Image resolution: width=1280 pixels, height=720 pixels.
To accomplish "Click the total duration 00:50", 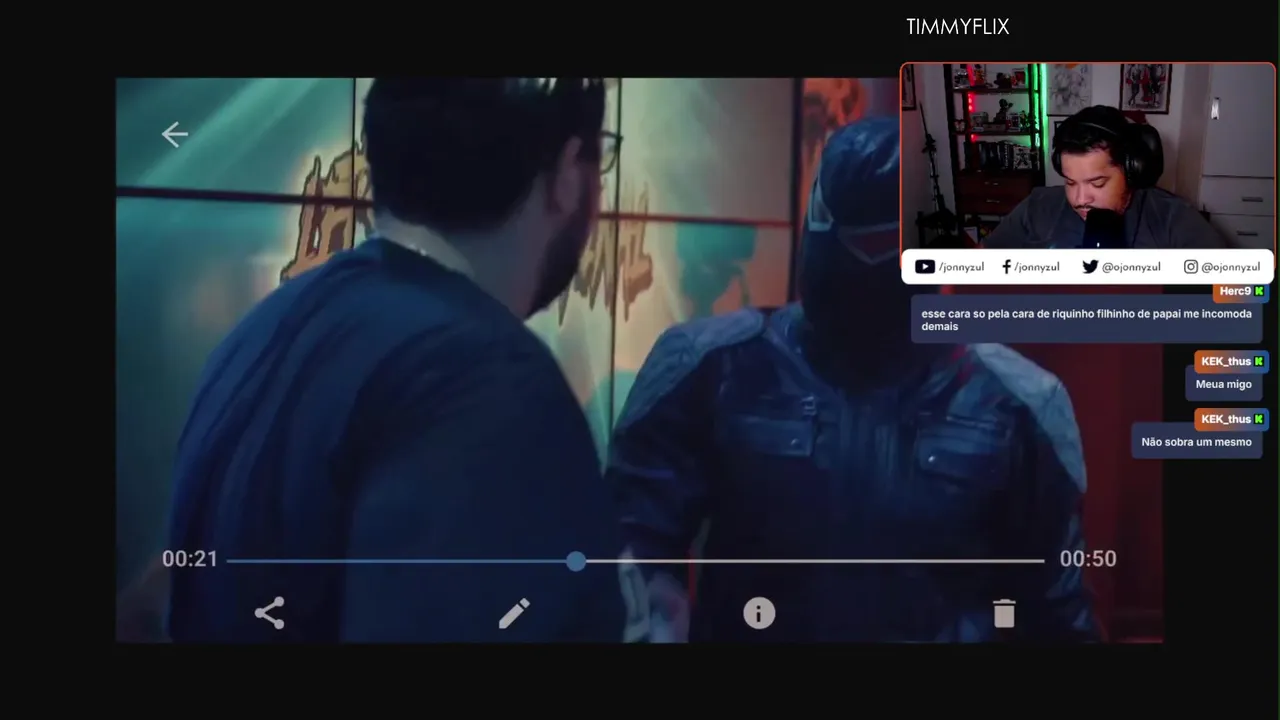I will click(x=1088, y=559).
